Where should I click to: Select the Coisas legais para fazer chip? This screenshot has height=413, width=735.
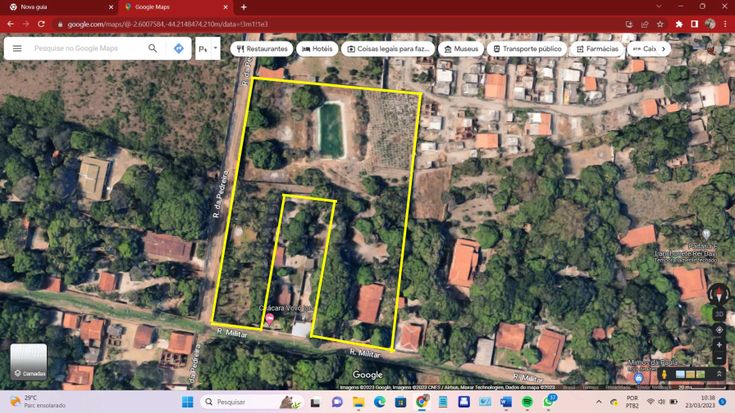tap(388, 49)
